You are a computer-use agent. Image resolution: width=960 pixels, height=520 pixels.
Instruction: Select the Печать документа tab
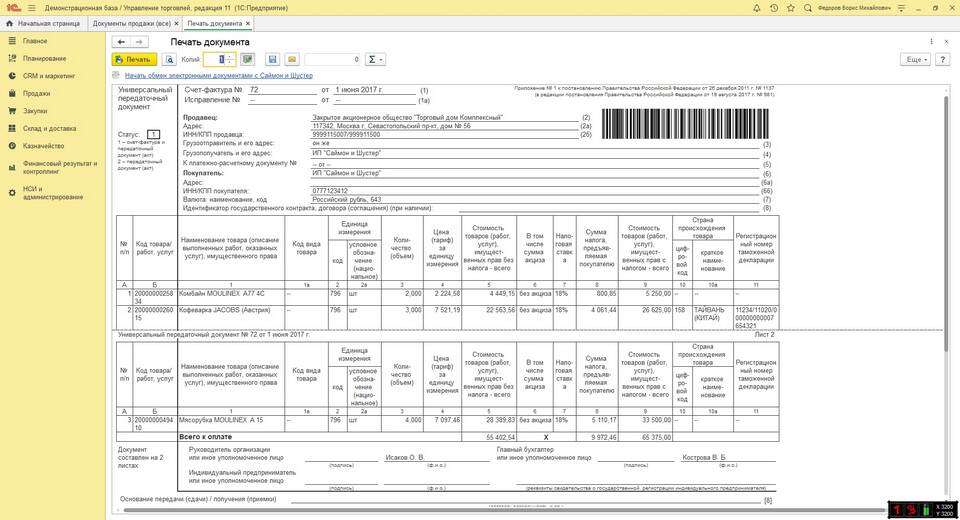click(214, 23)
